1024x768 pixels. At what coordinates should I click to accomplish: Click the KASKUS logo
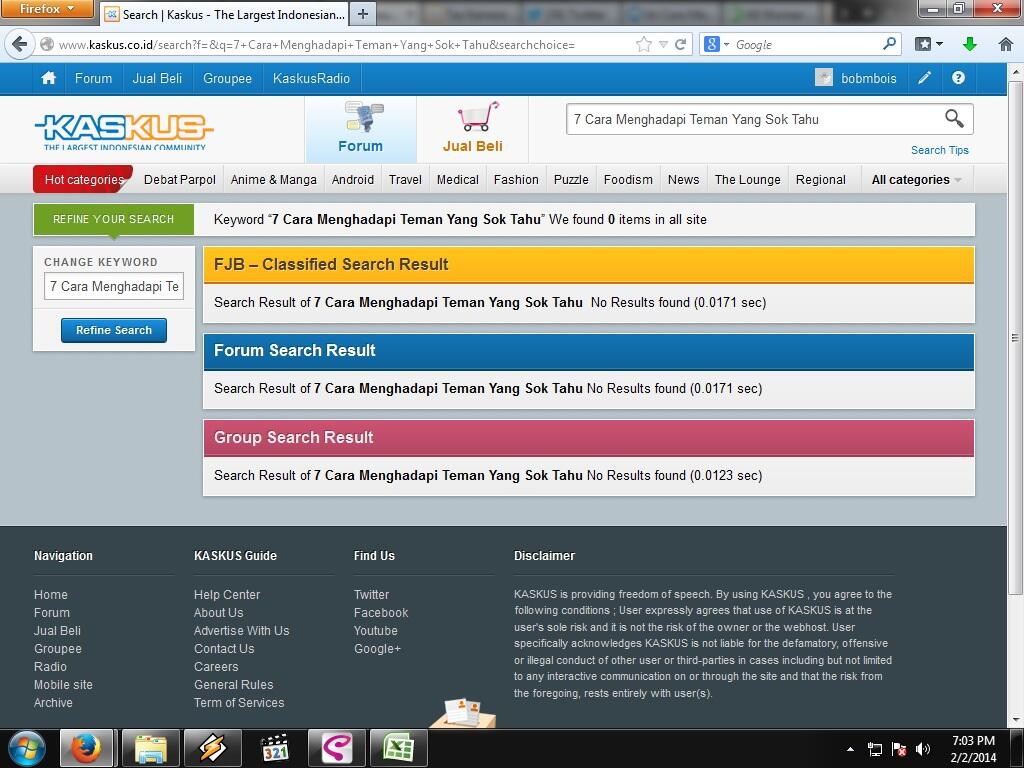coord(124,132)
